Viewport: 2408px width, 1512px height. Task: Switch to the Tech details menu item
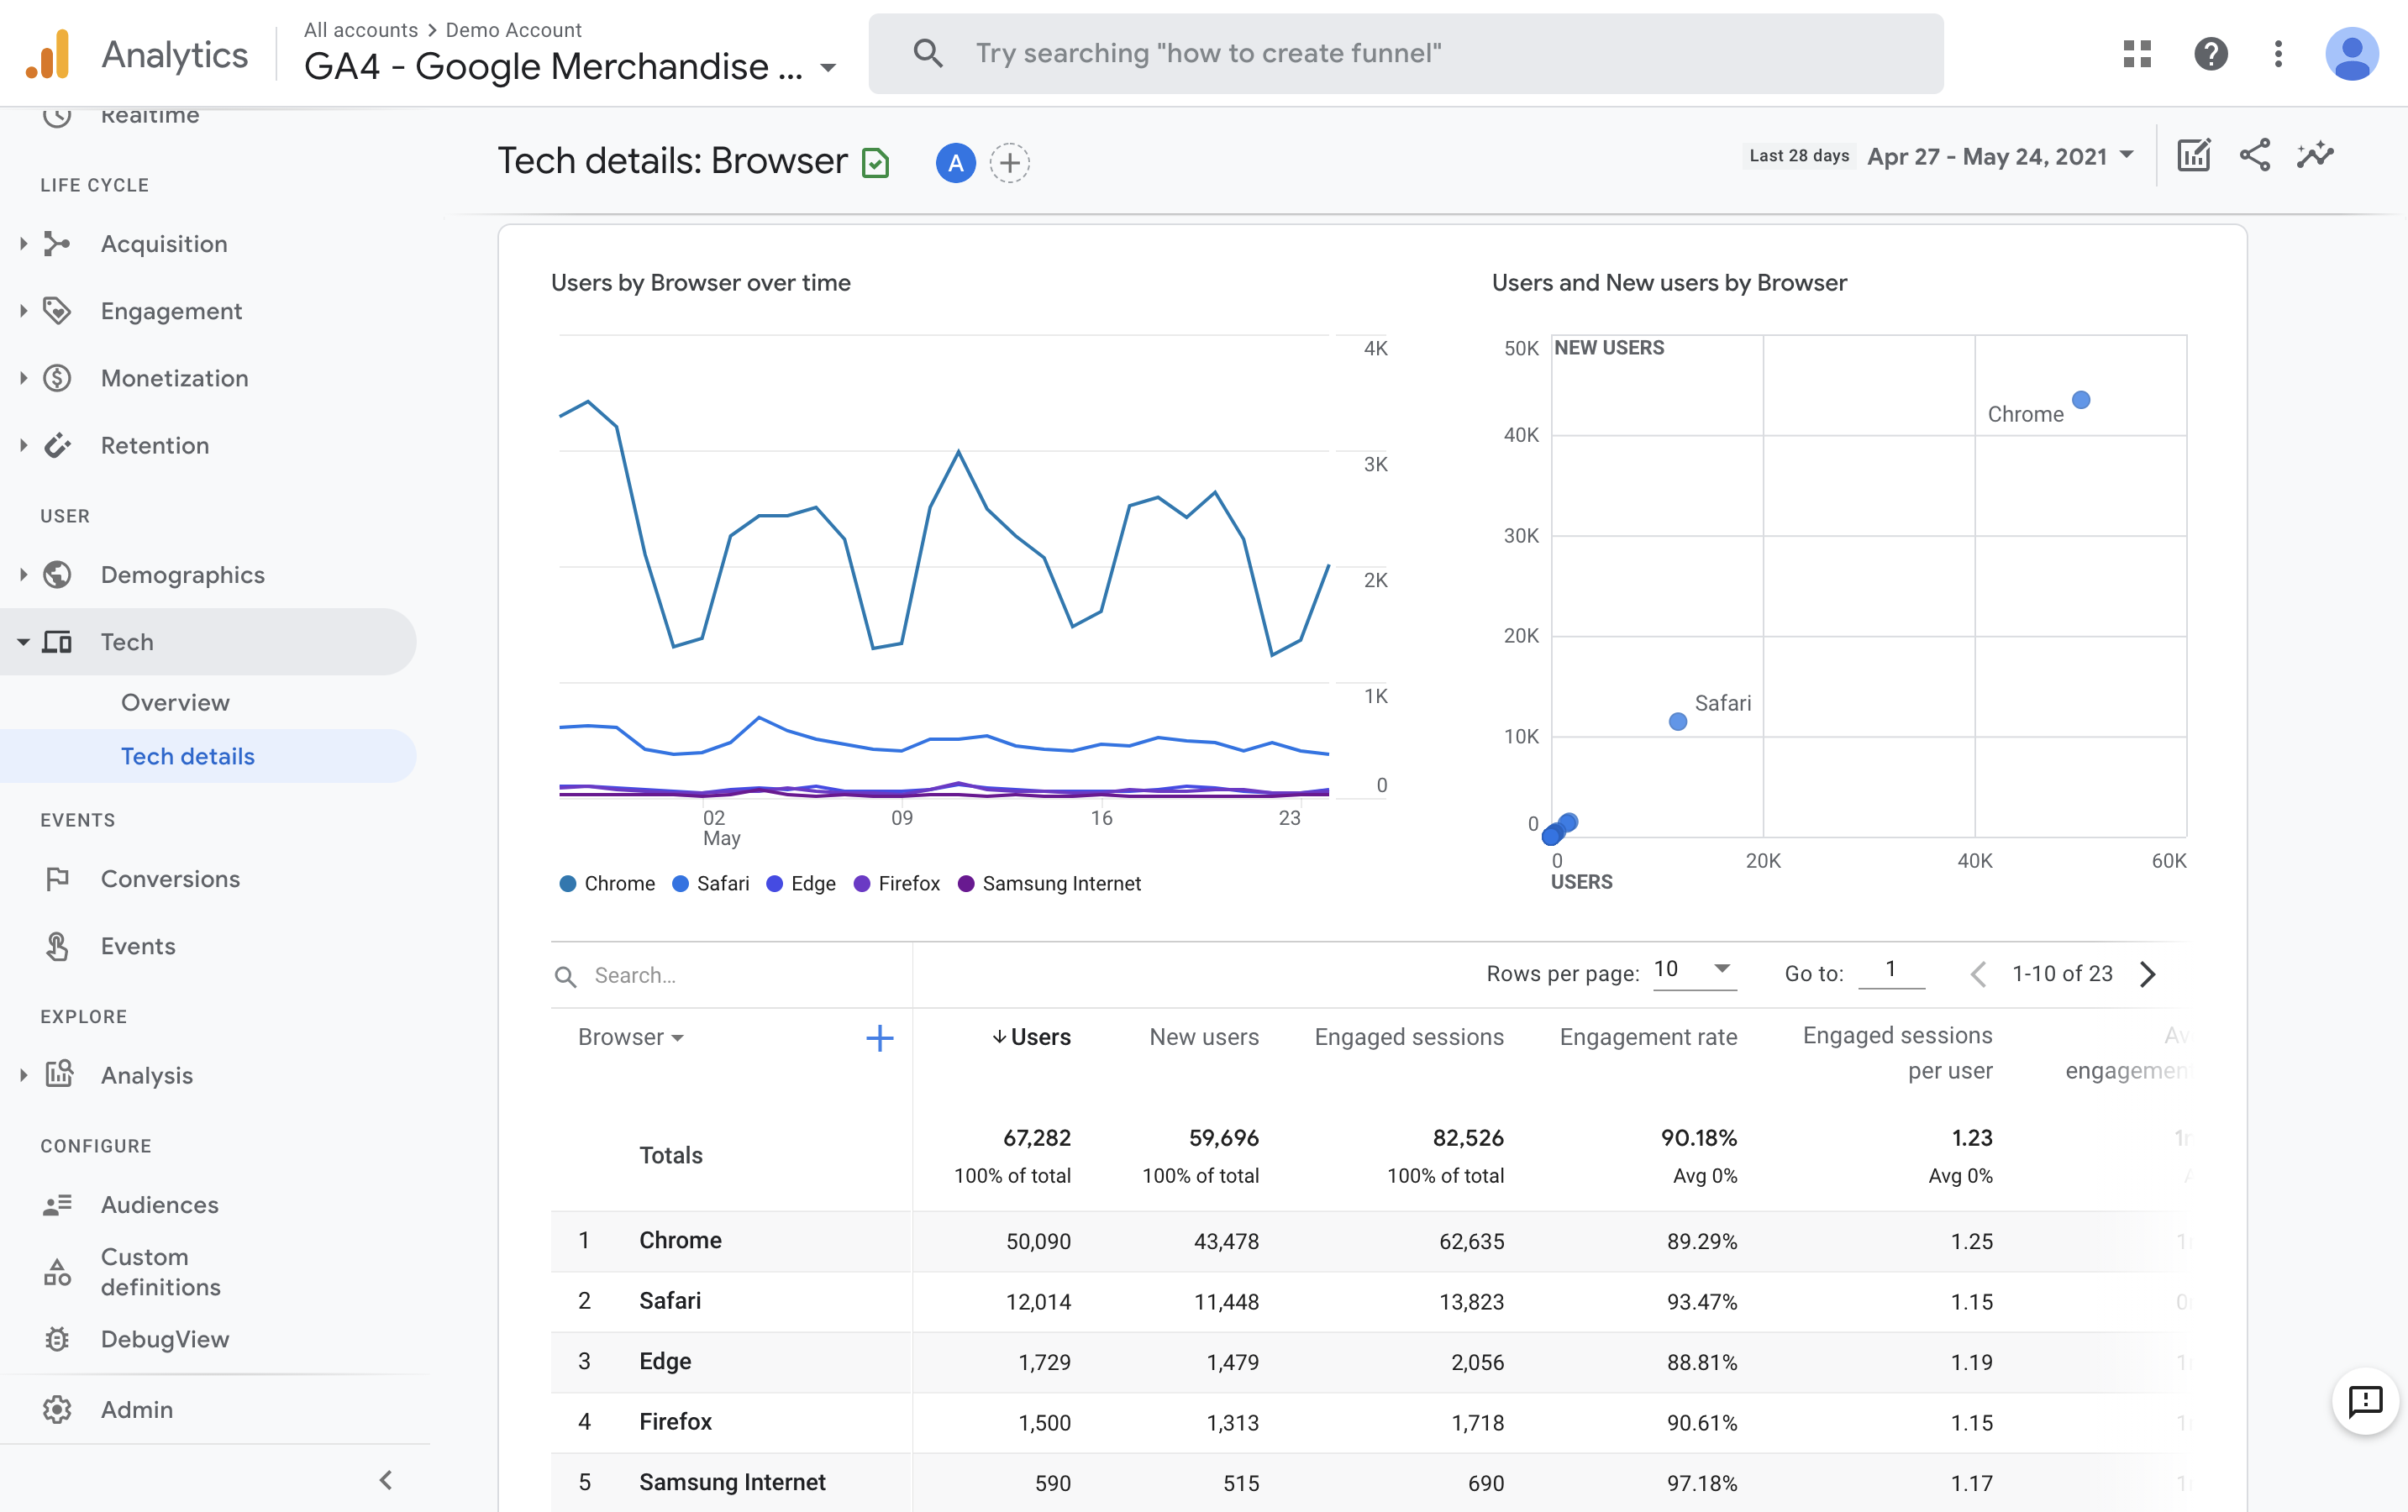pos(188,756)
